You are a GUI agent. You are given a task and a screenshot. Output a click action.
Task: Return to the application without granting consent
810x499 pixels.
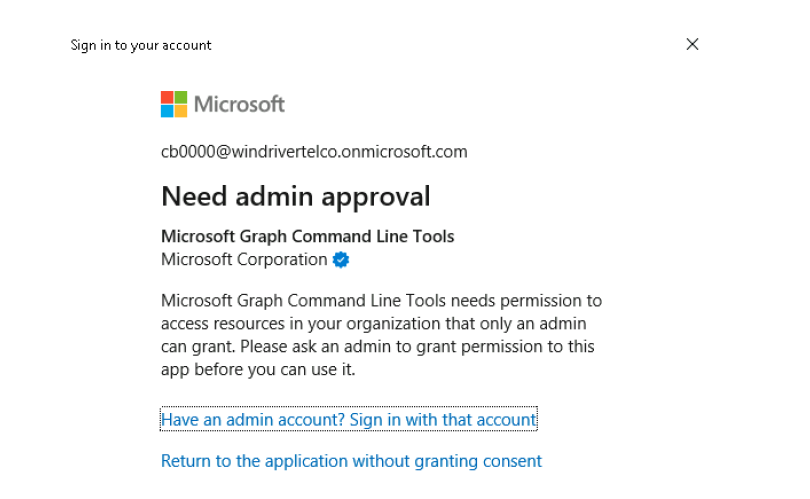click(351, 461)
